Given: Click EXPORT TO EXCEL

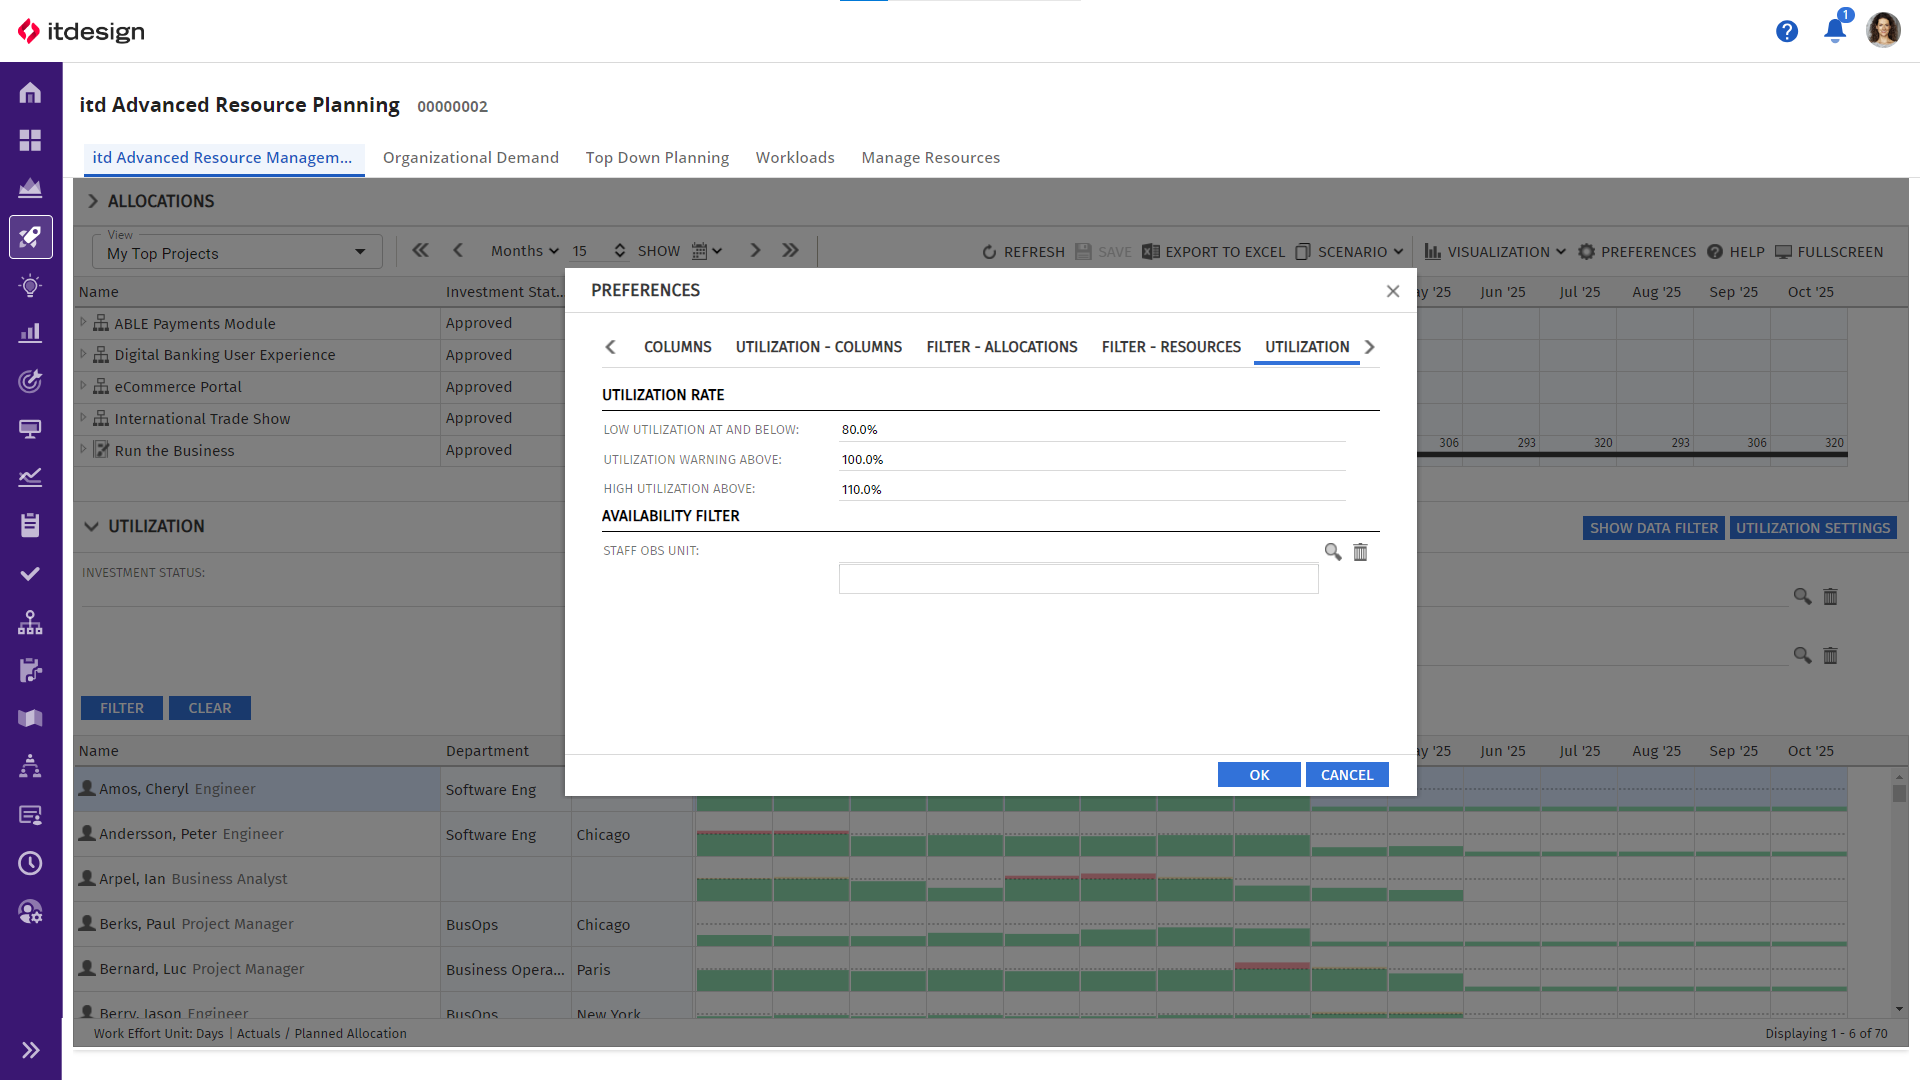Looking at the screenshot, I should coord(1213,252).
